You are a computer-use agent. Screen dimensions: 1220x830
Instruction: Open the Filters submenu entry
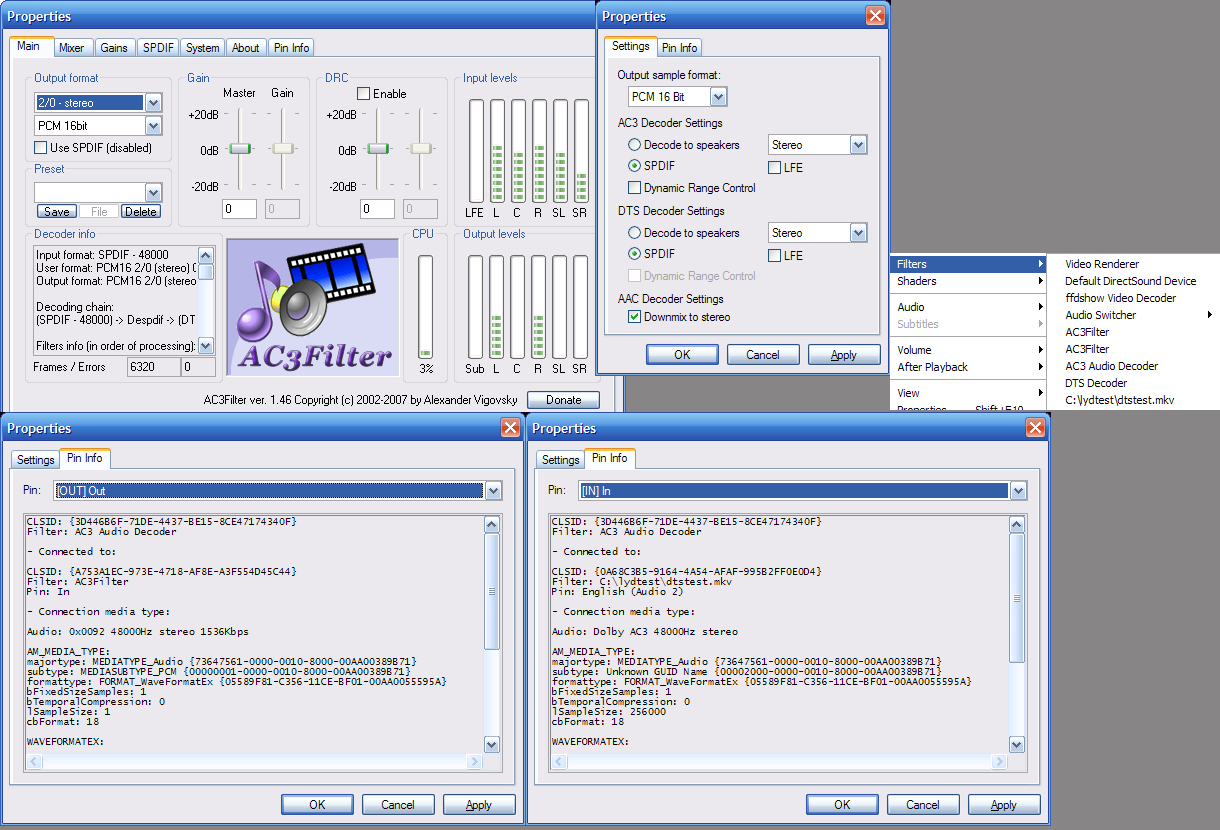click(967, 264)
